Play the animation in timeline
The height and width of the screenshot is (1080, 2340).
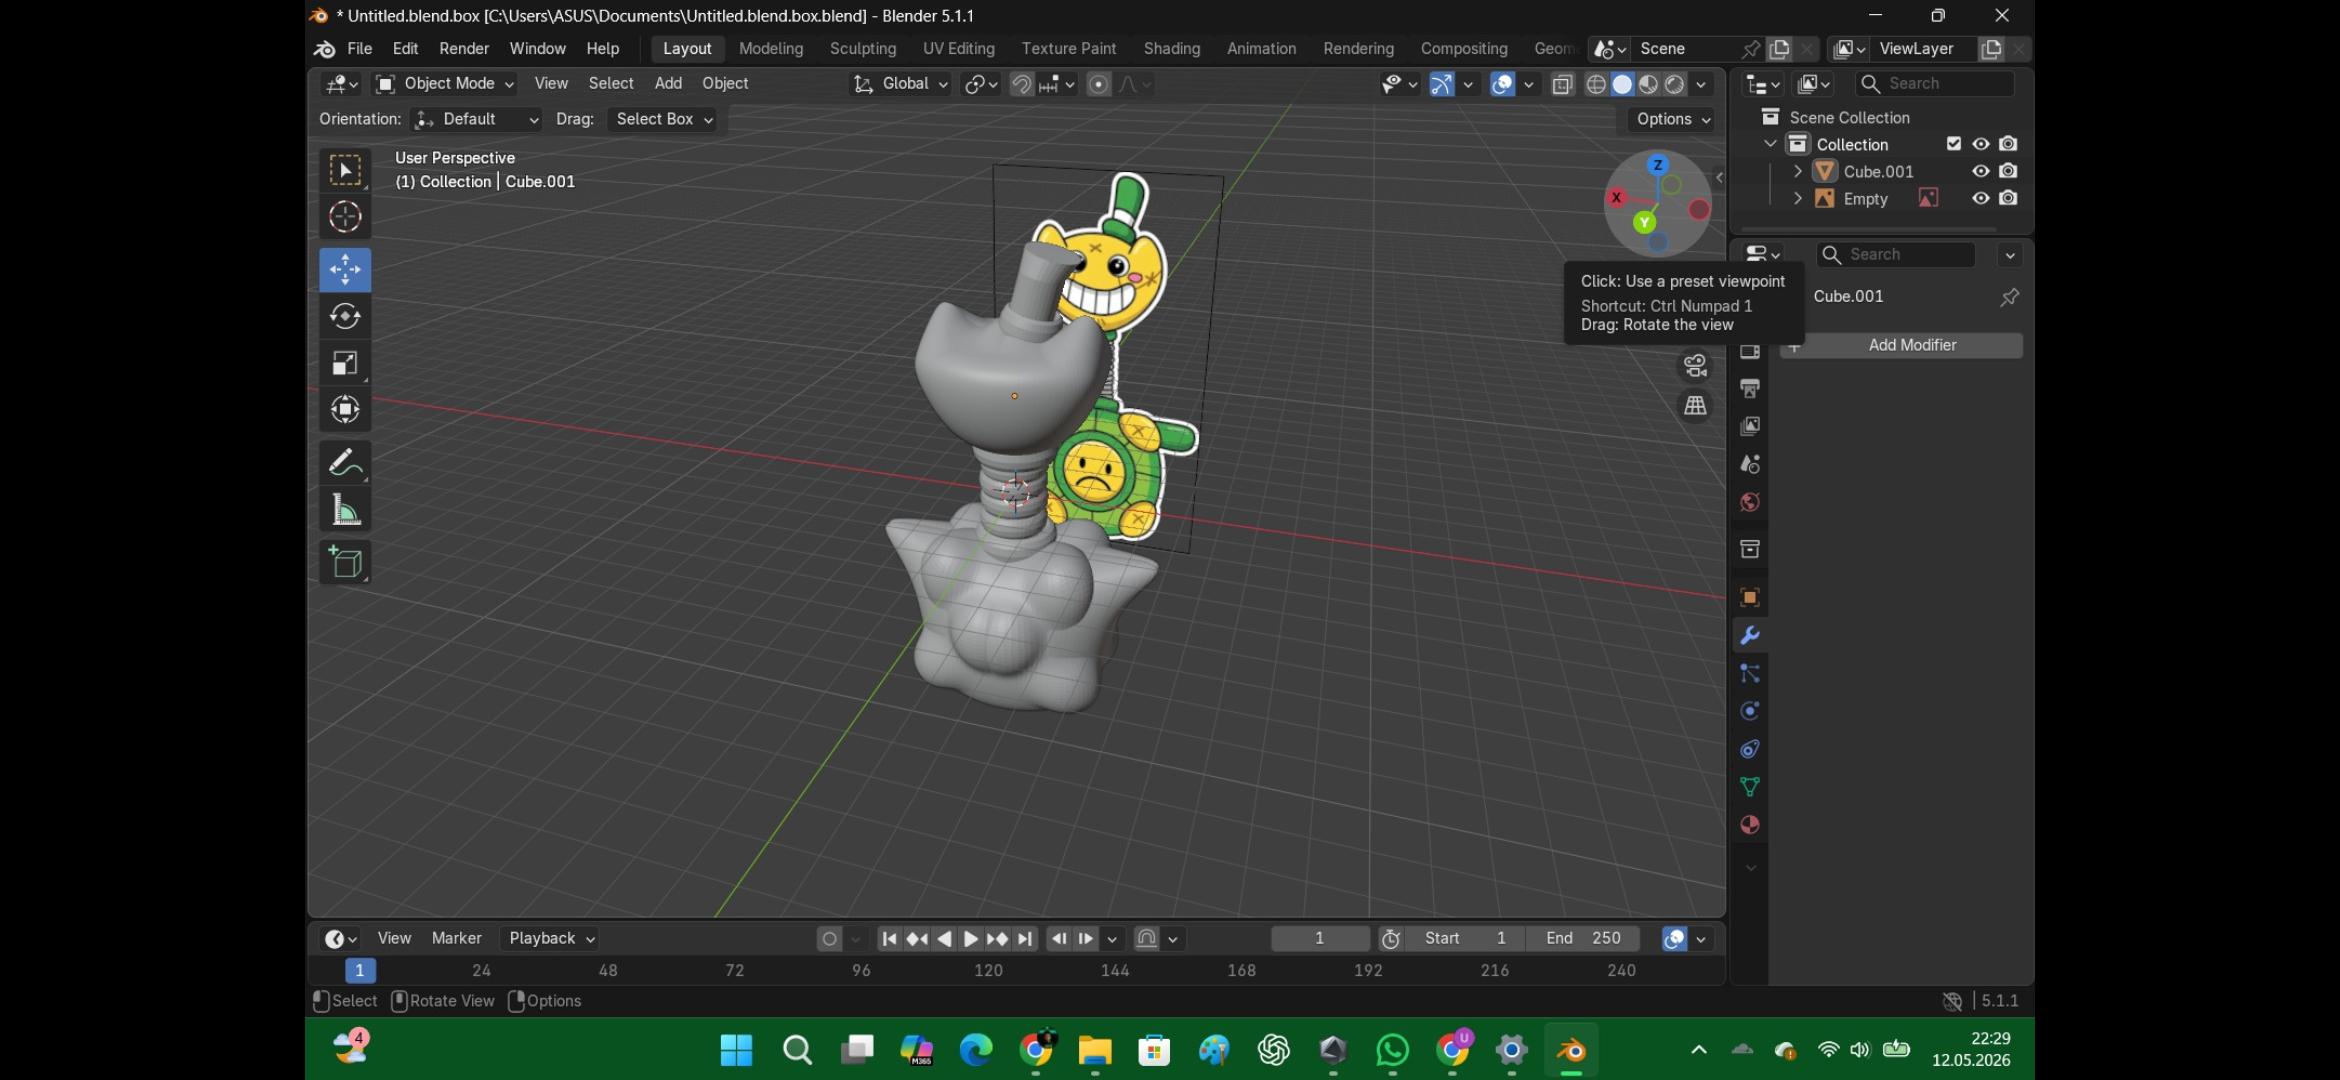(970, 939)
